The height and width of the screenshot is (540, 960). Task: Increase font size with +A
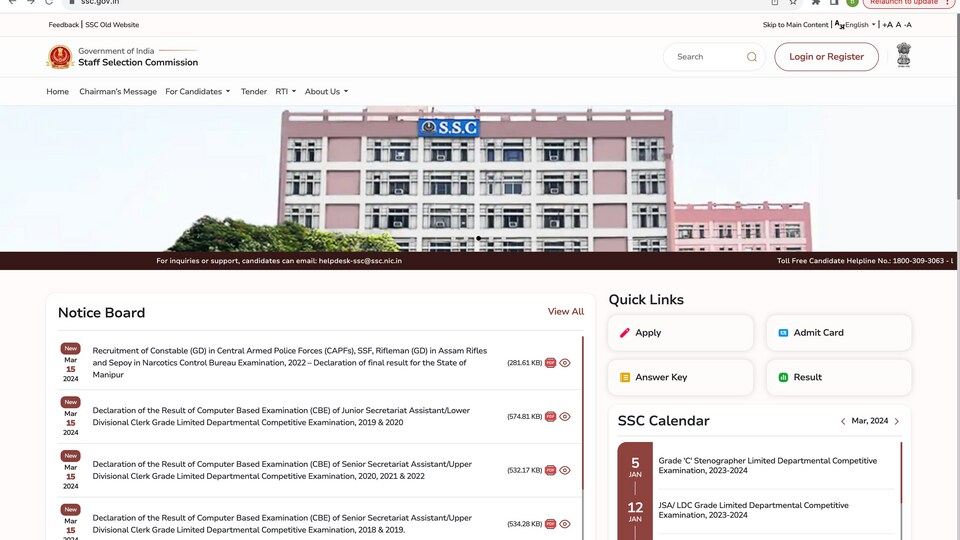pyautogui.click(x=887, y=25)
